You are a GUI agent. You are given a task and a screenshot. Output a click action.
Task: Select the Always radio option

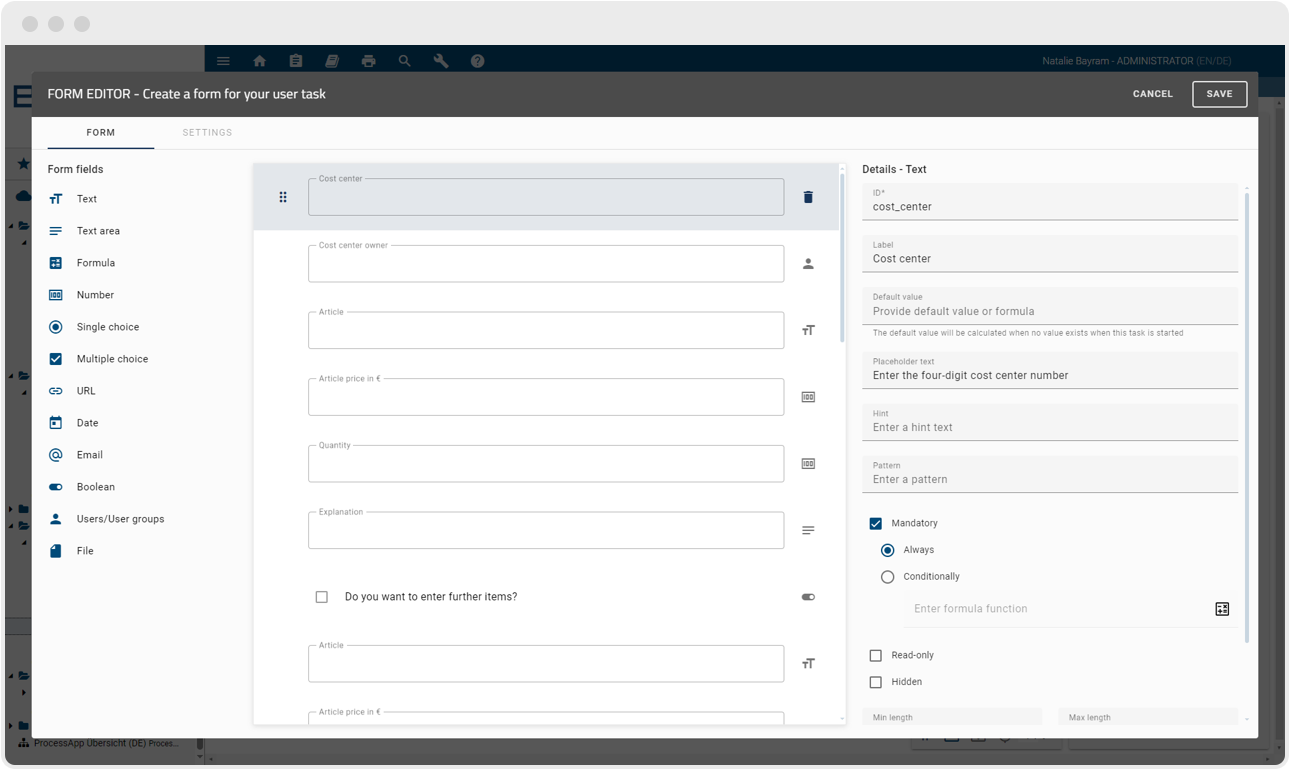[887, 550]
